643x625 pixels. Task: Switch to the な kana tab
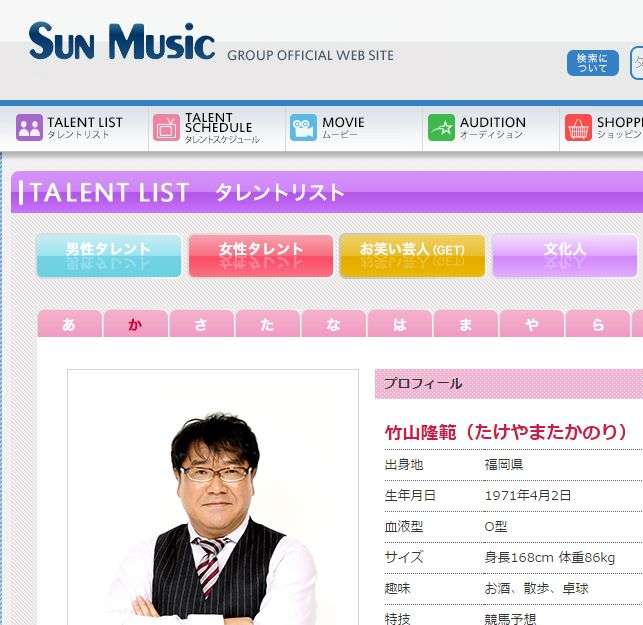click(333, 324)
